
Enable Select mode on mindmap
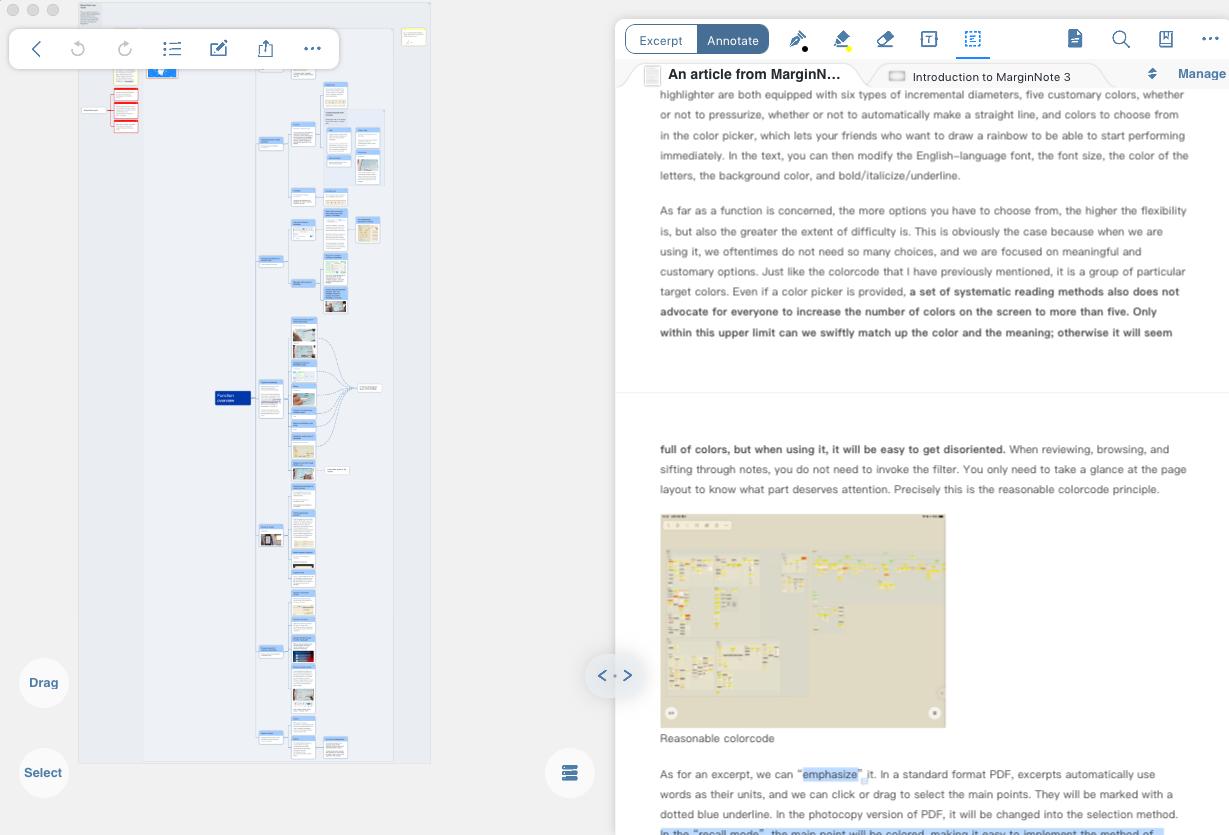click(x=43, y=773)
